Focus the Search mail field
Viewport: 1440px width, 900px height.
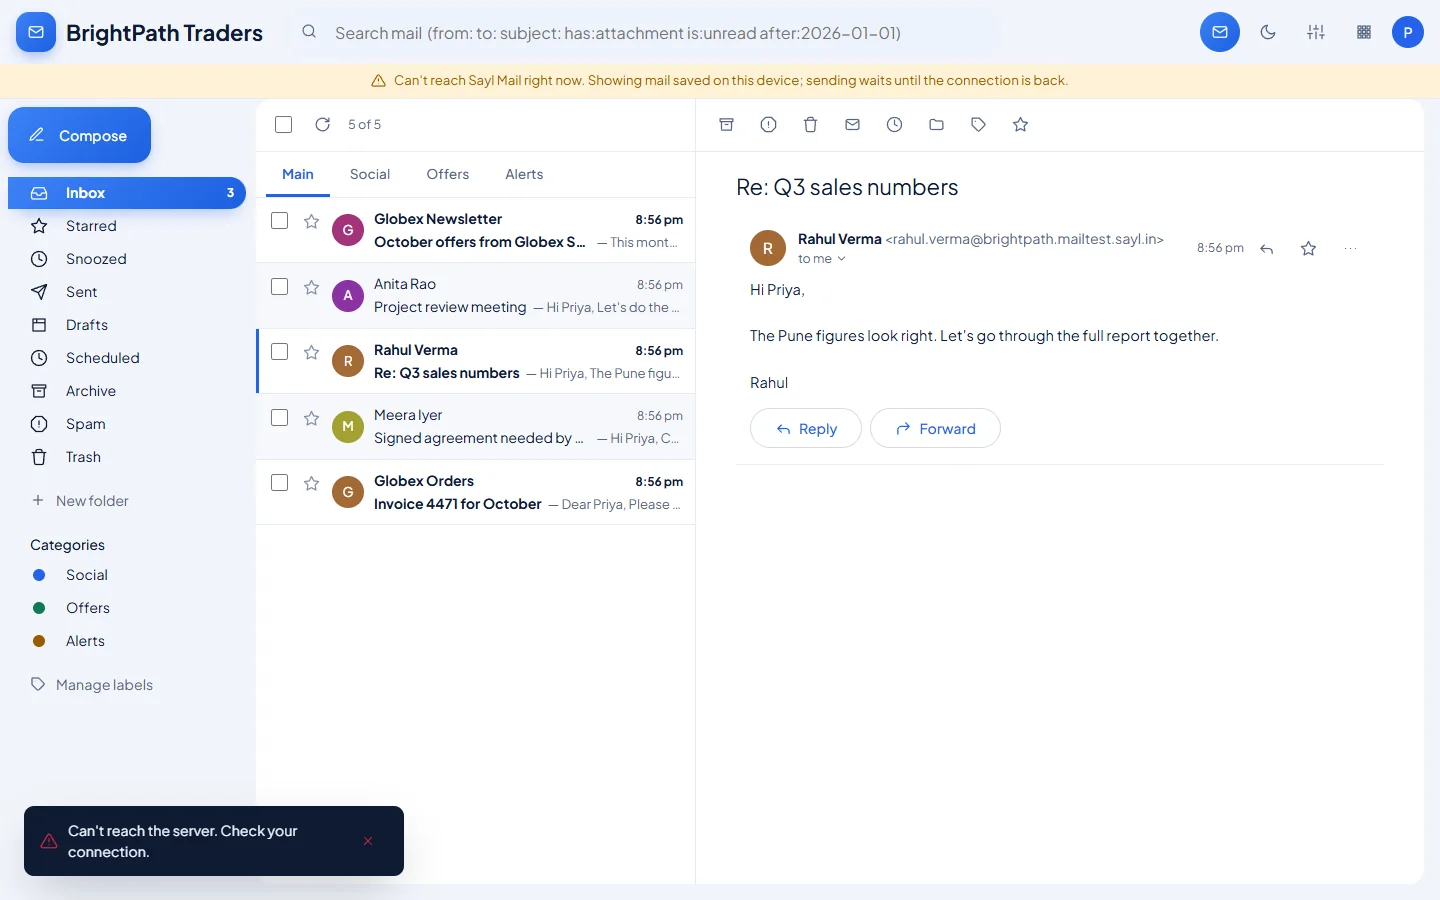645,33
